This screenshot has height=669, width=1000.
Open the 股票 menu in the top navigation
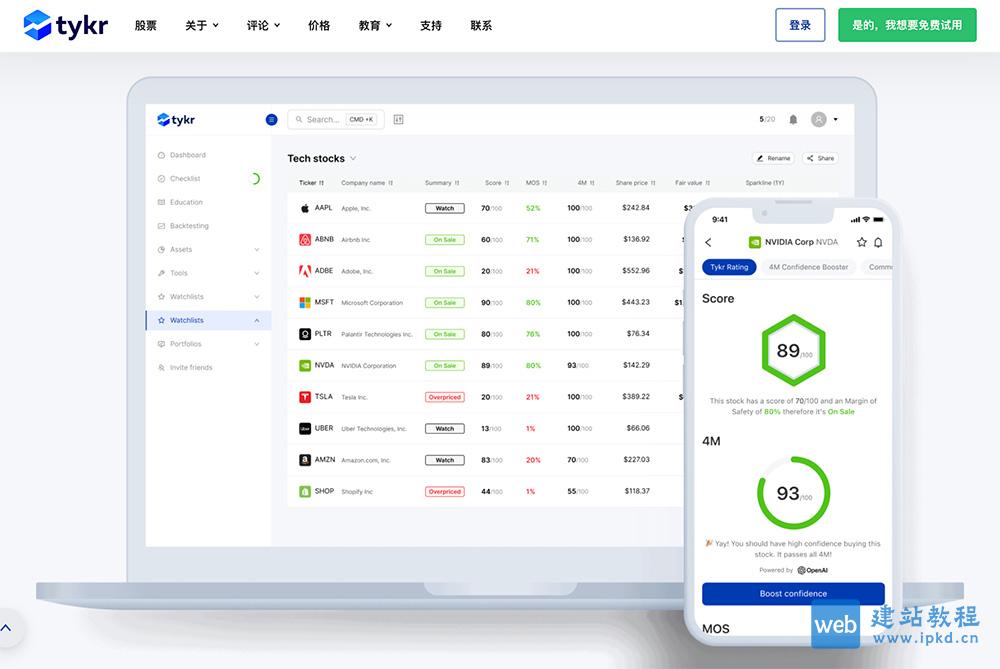click(146, 25)
